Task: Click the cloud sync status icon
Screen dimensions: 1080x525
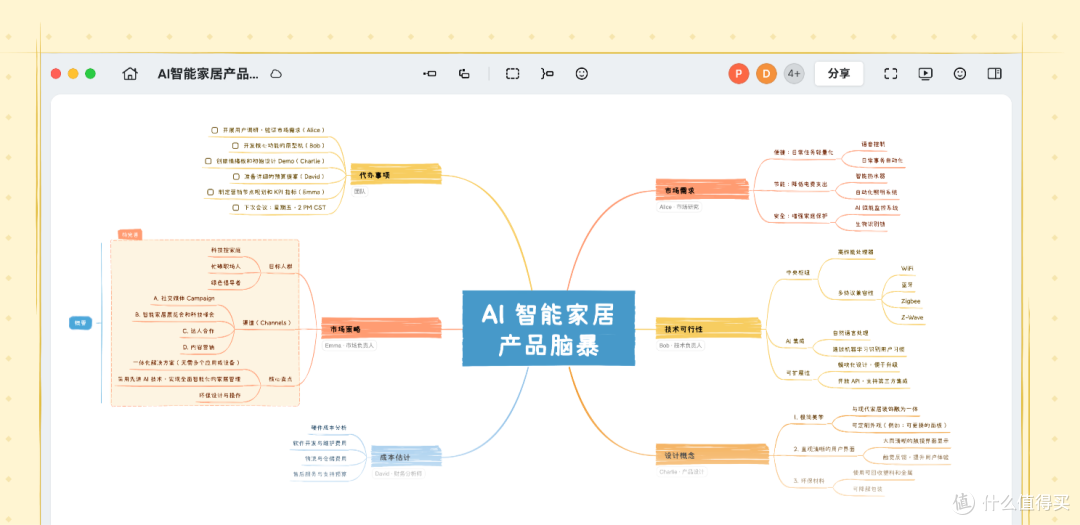Action: pyautogui.click(x=276, y=74)
